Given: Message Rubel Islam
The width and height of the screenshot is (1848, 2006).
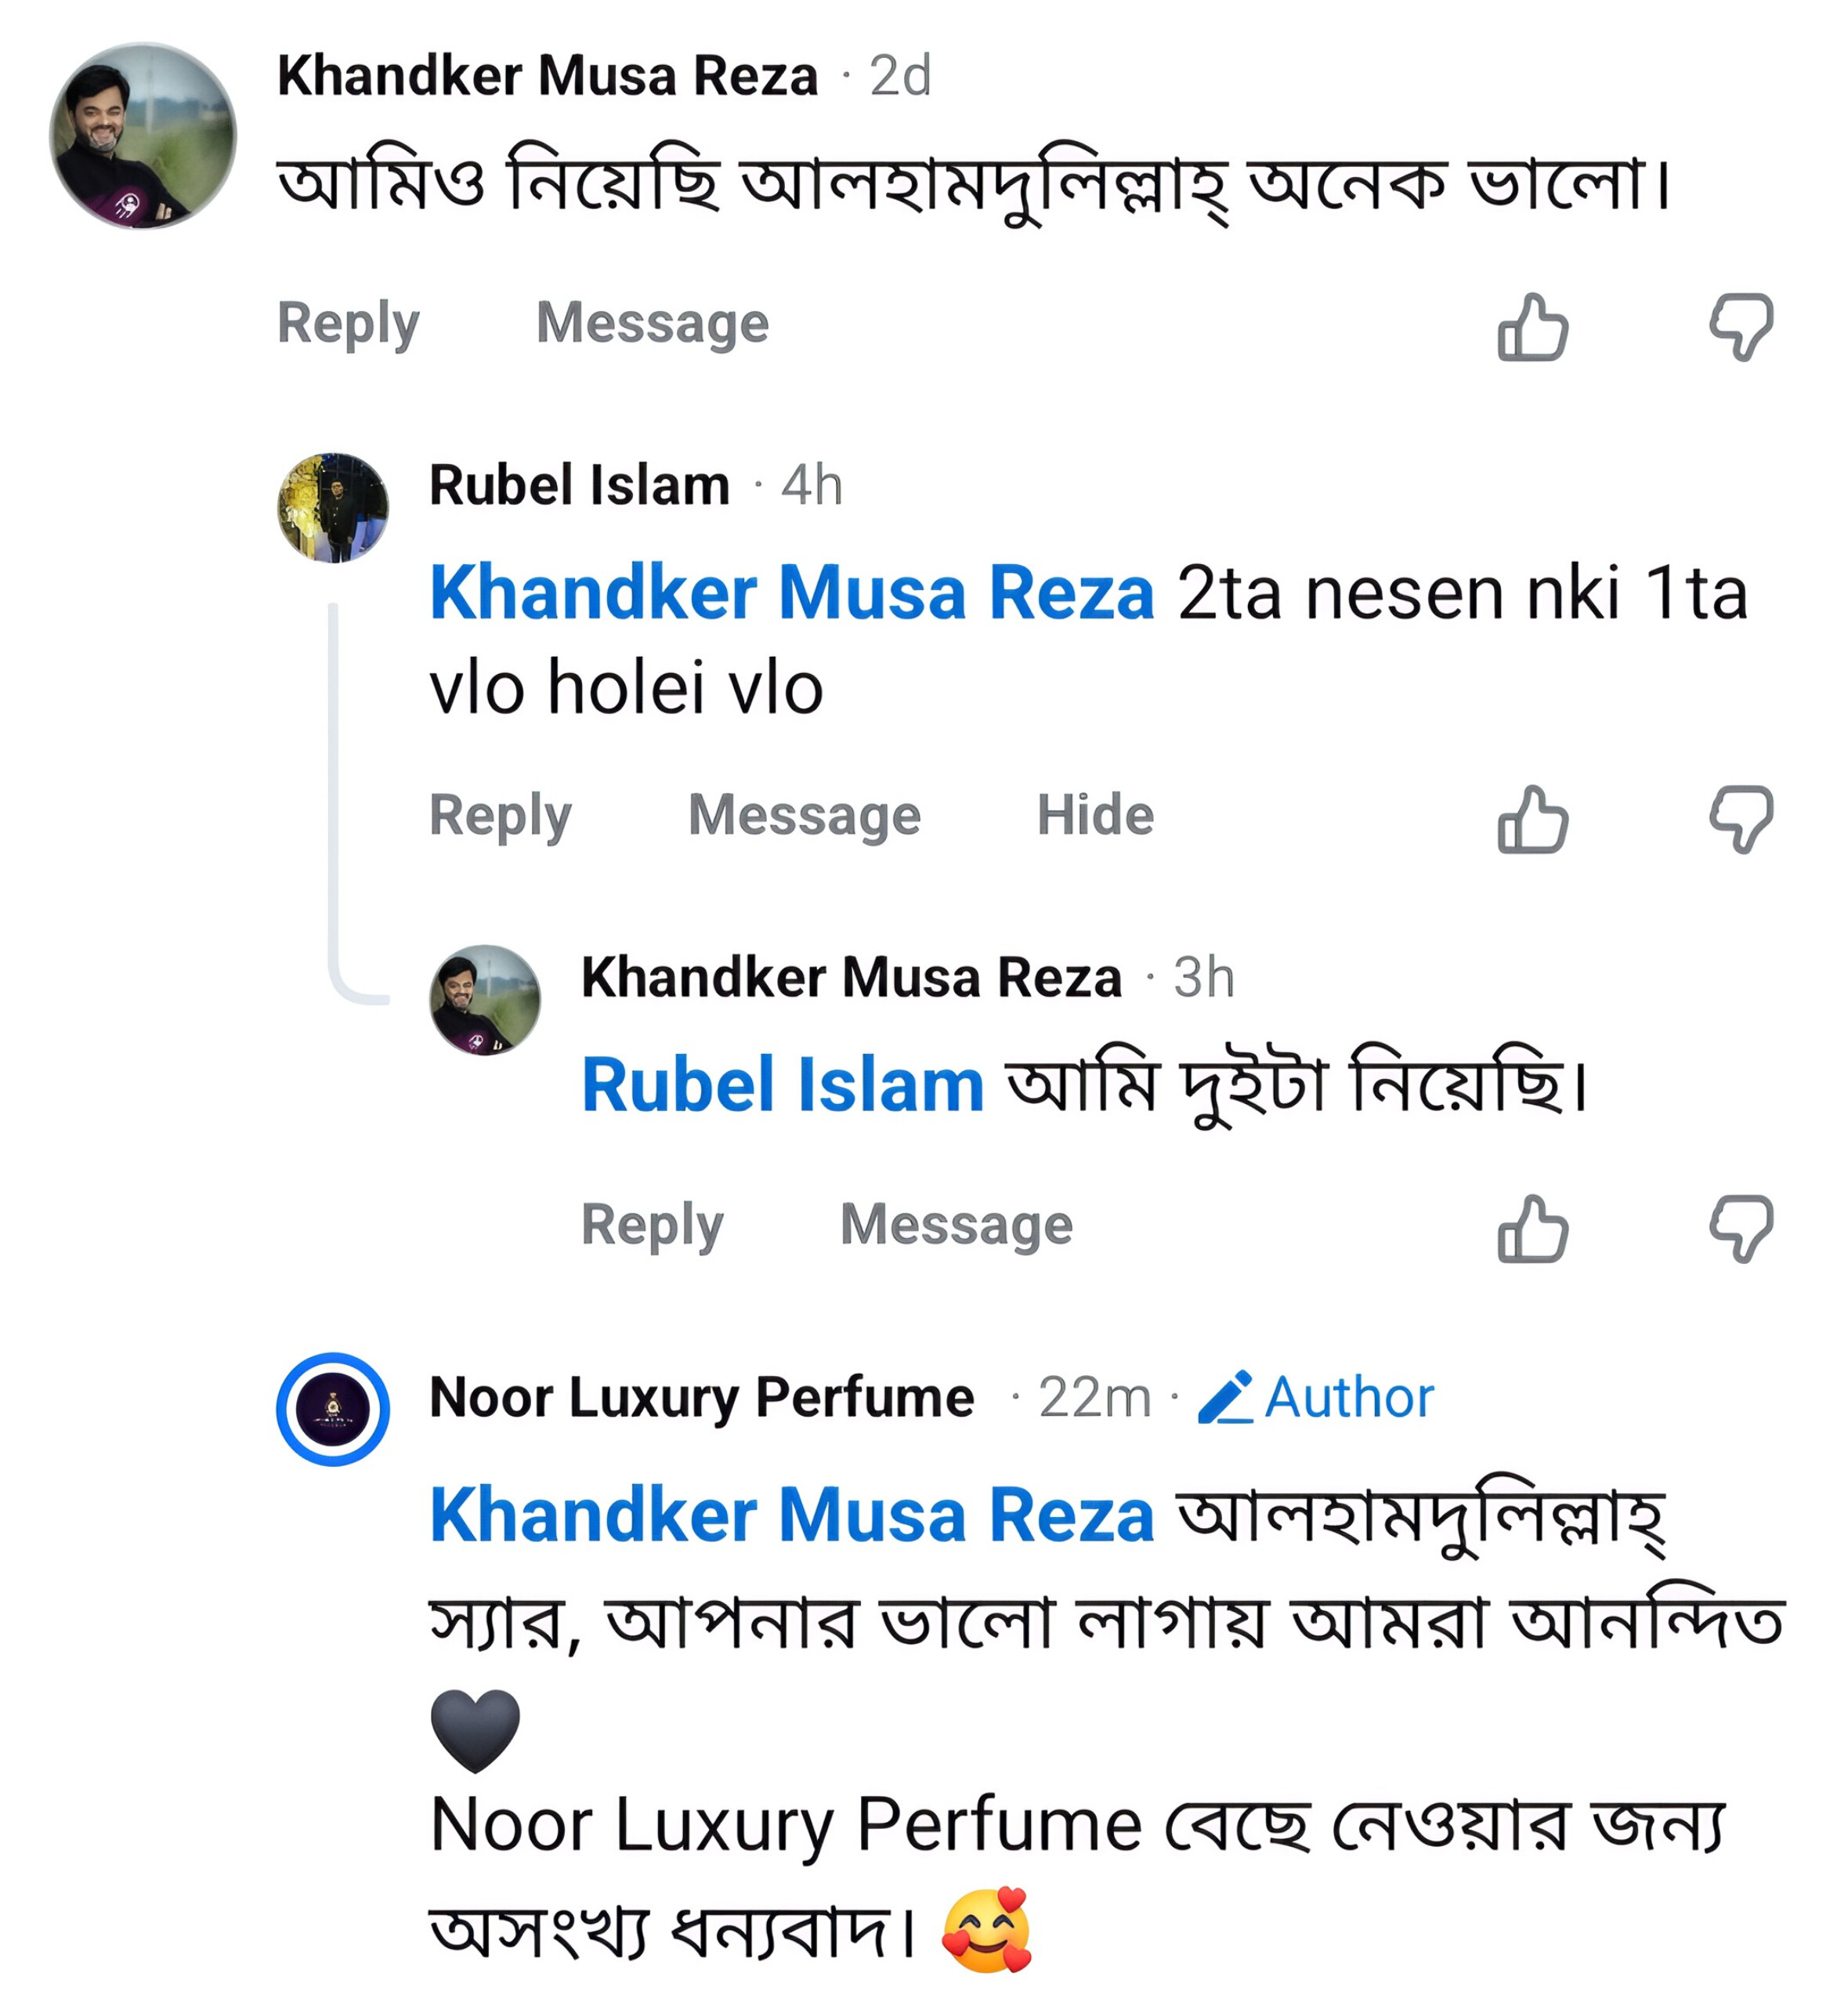Looking at the screenshot, I should (804, 815).
